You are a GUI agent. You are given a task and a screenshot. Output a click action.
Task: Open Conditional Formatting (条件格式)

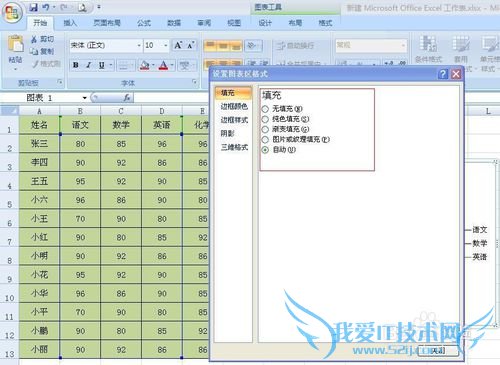click(x=428, y=49)
